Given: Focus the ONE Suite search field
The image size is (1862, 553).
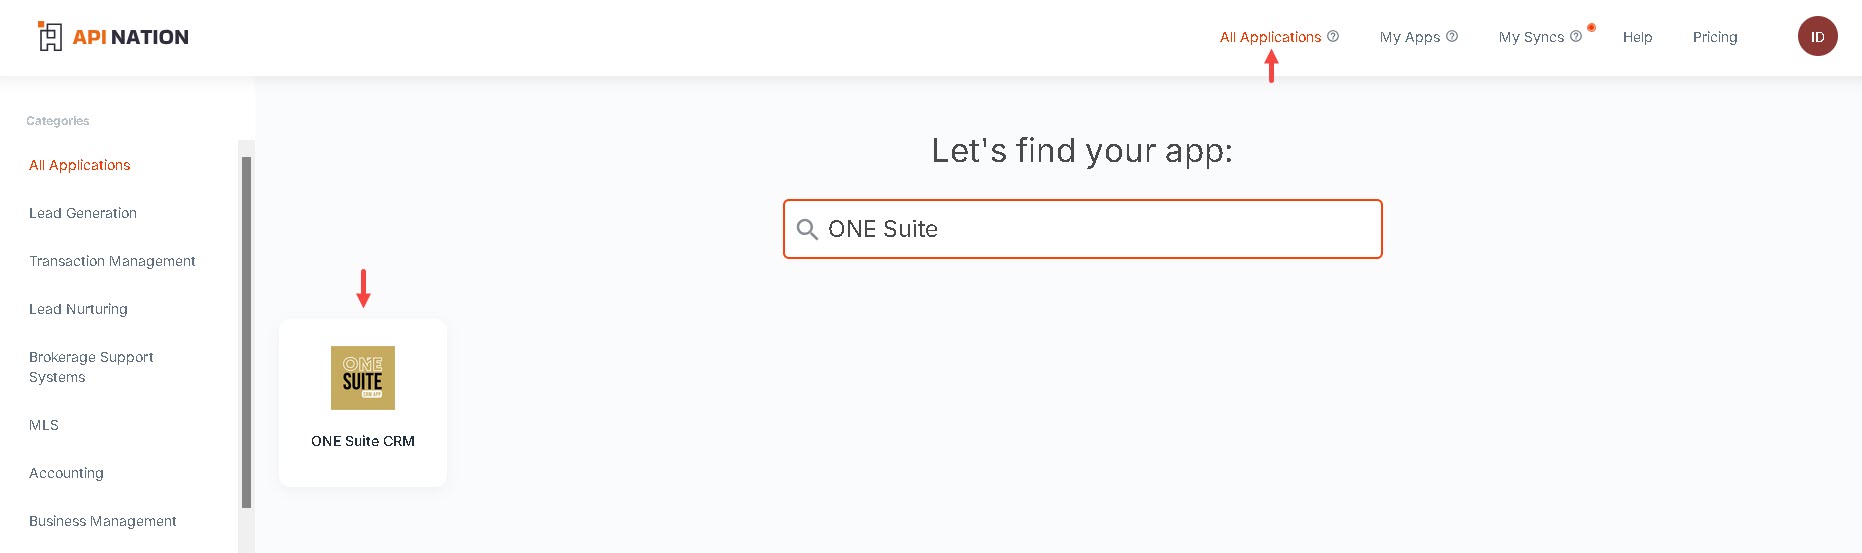Looking at the screenshot, I should pyautogui.click(x=1083, y=229).
